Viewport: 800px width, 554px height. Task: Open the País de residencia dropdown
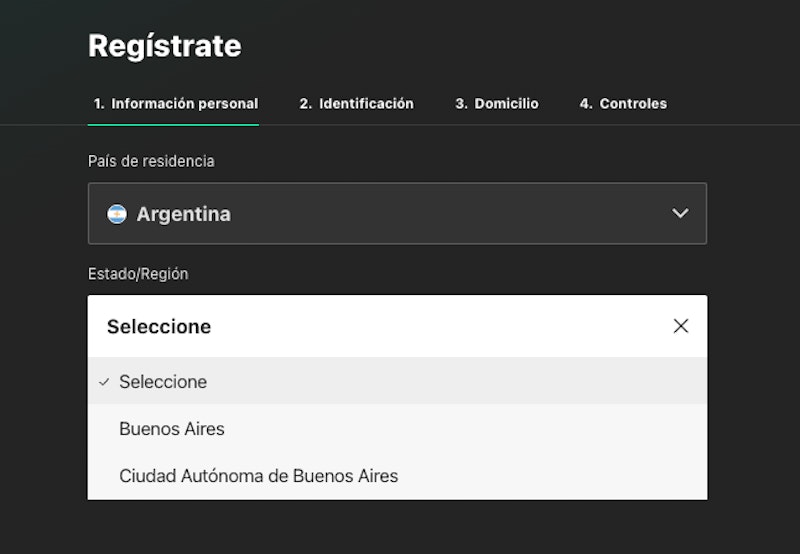click(x=397, y=213)
